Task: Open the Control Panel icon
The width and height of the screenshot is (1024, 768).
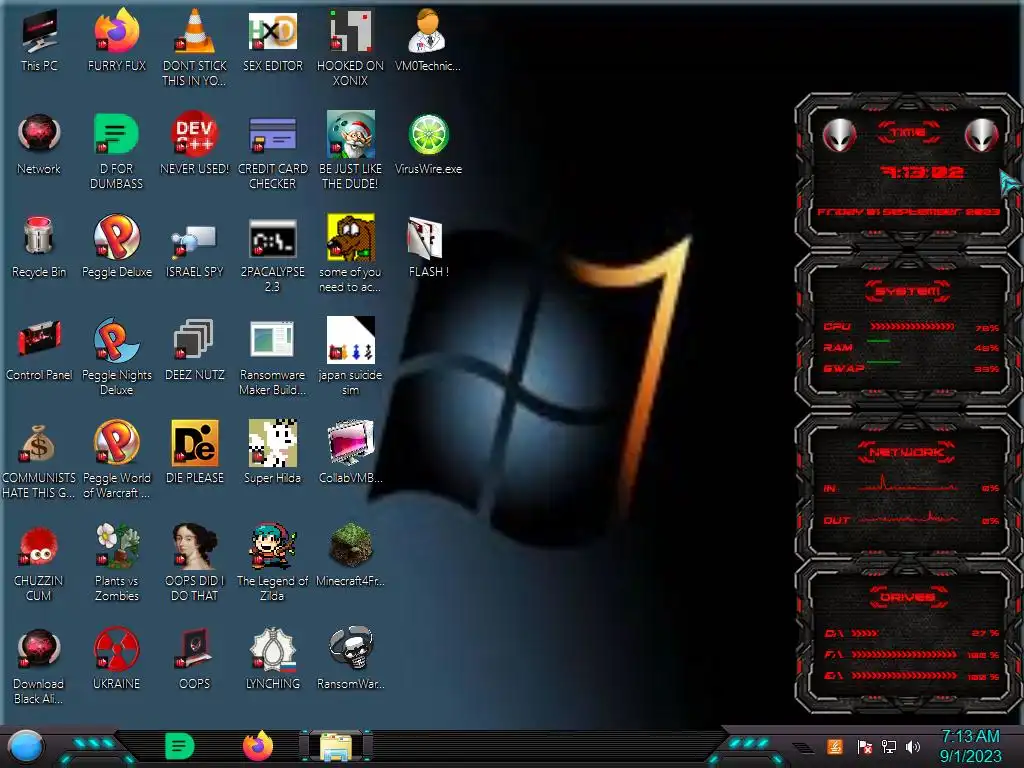Action: (x=39, y=350)
